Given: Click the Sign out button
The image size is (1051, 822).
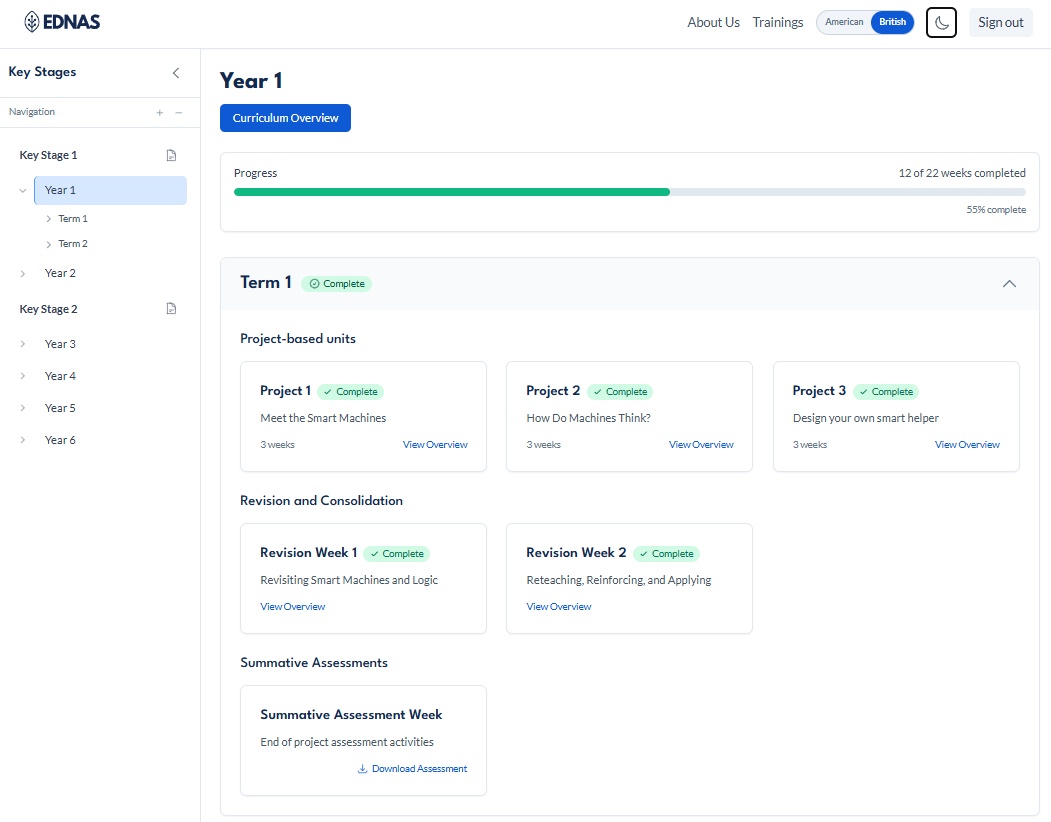Looking at the screenshot, I should pos(1000,22).
